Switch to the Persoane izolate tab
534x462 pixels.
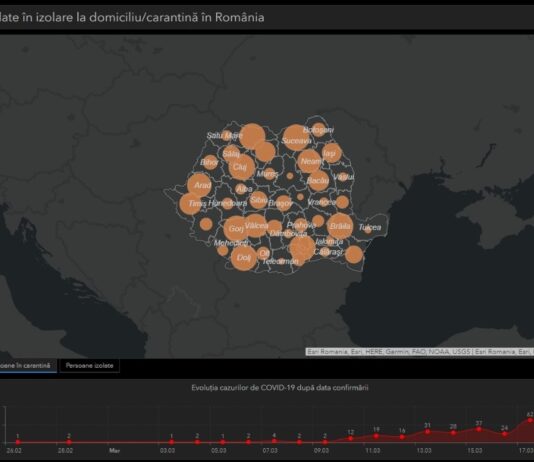click(x=89, y=366)
